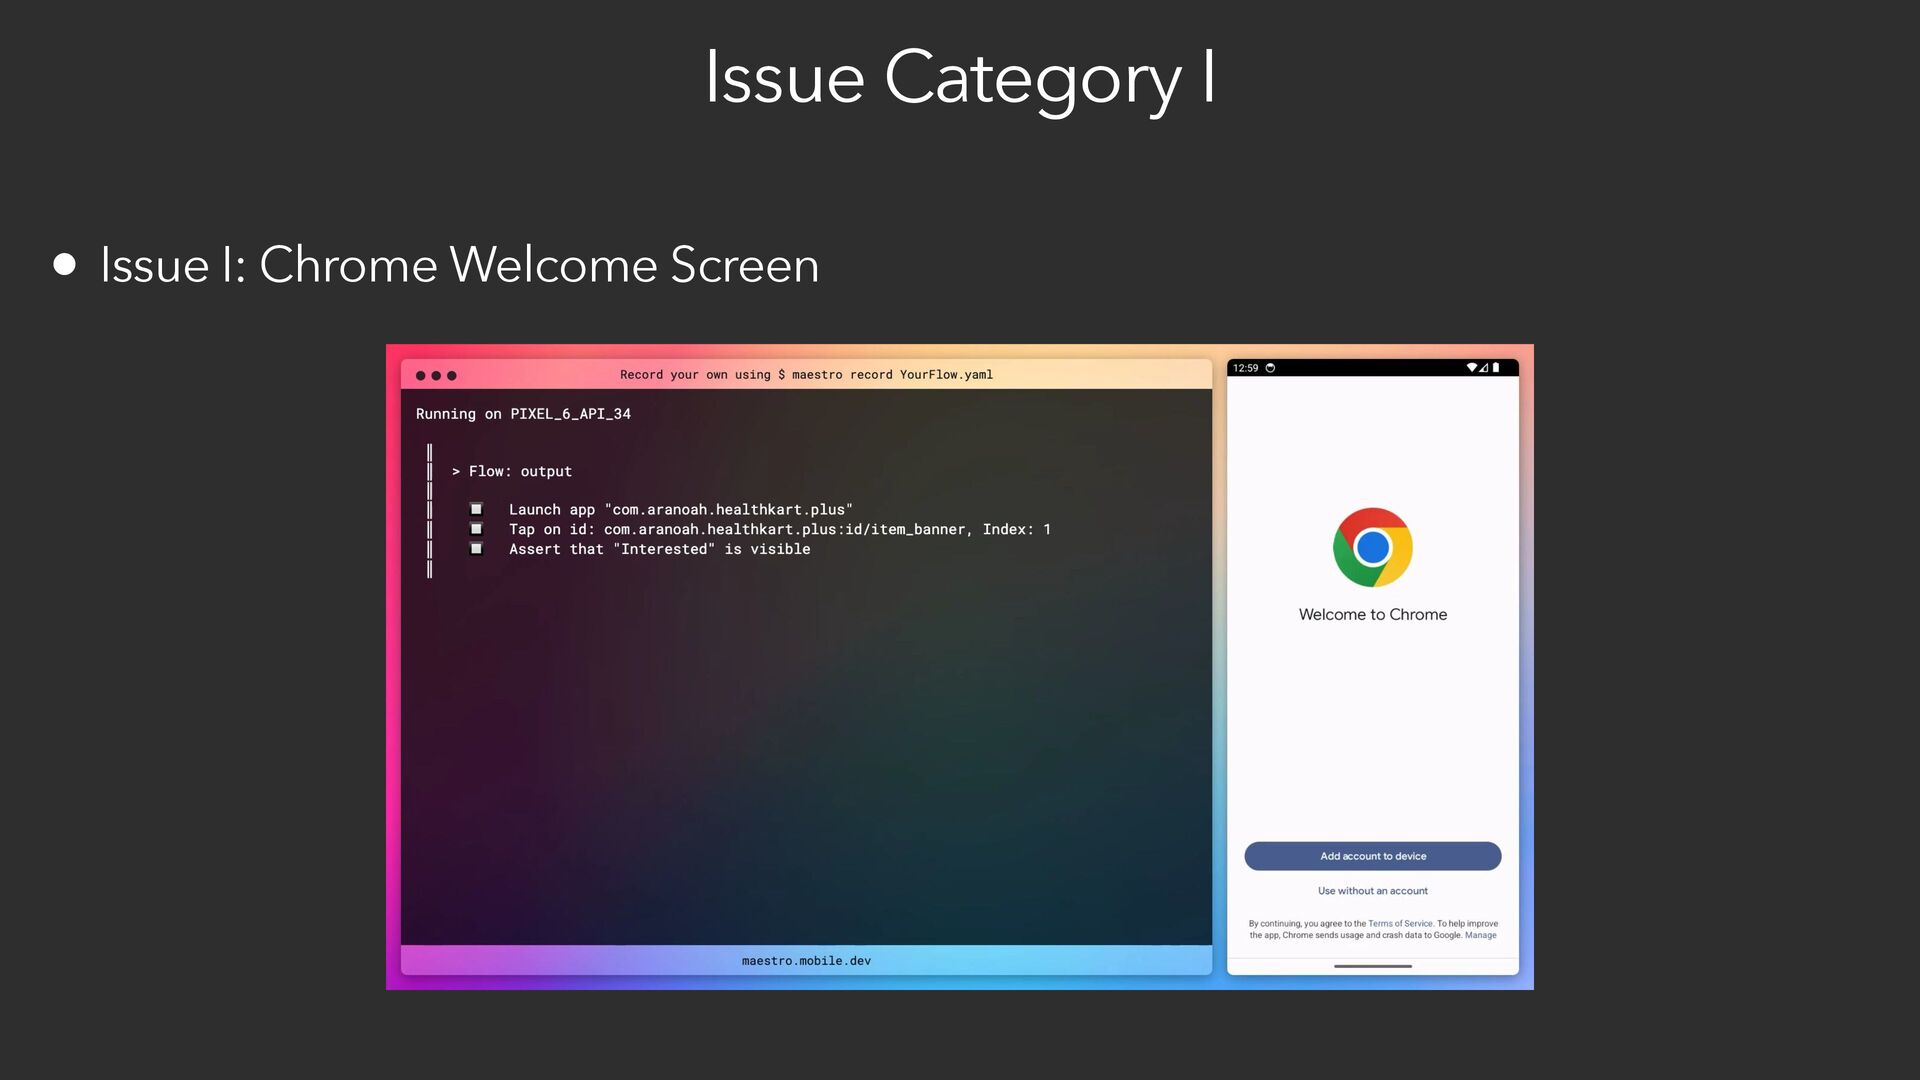Click the Android home gesture bar

coord(1372,966)
